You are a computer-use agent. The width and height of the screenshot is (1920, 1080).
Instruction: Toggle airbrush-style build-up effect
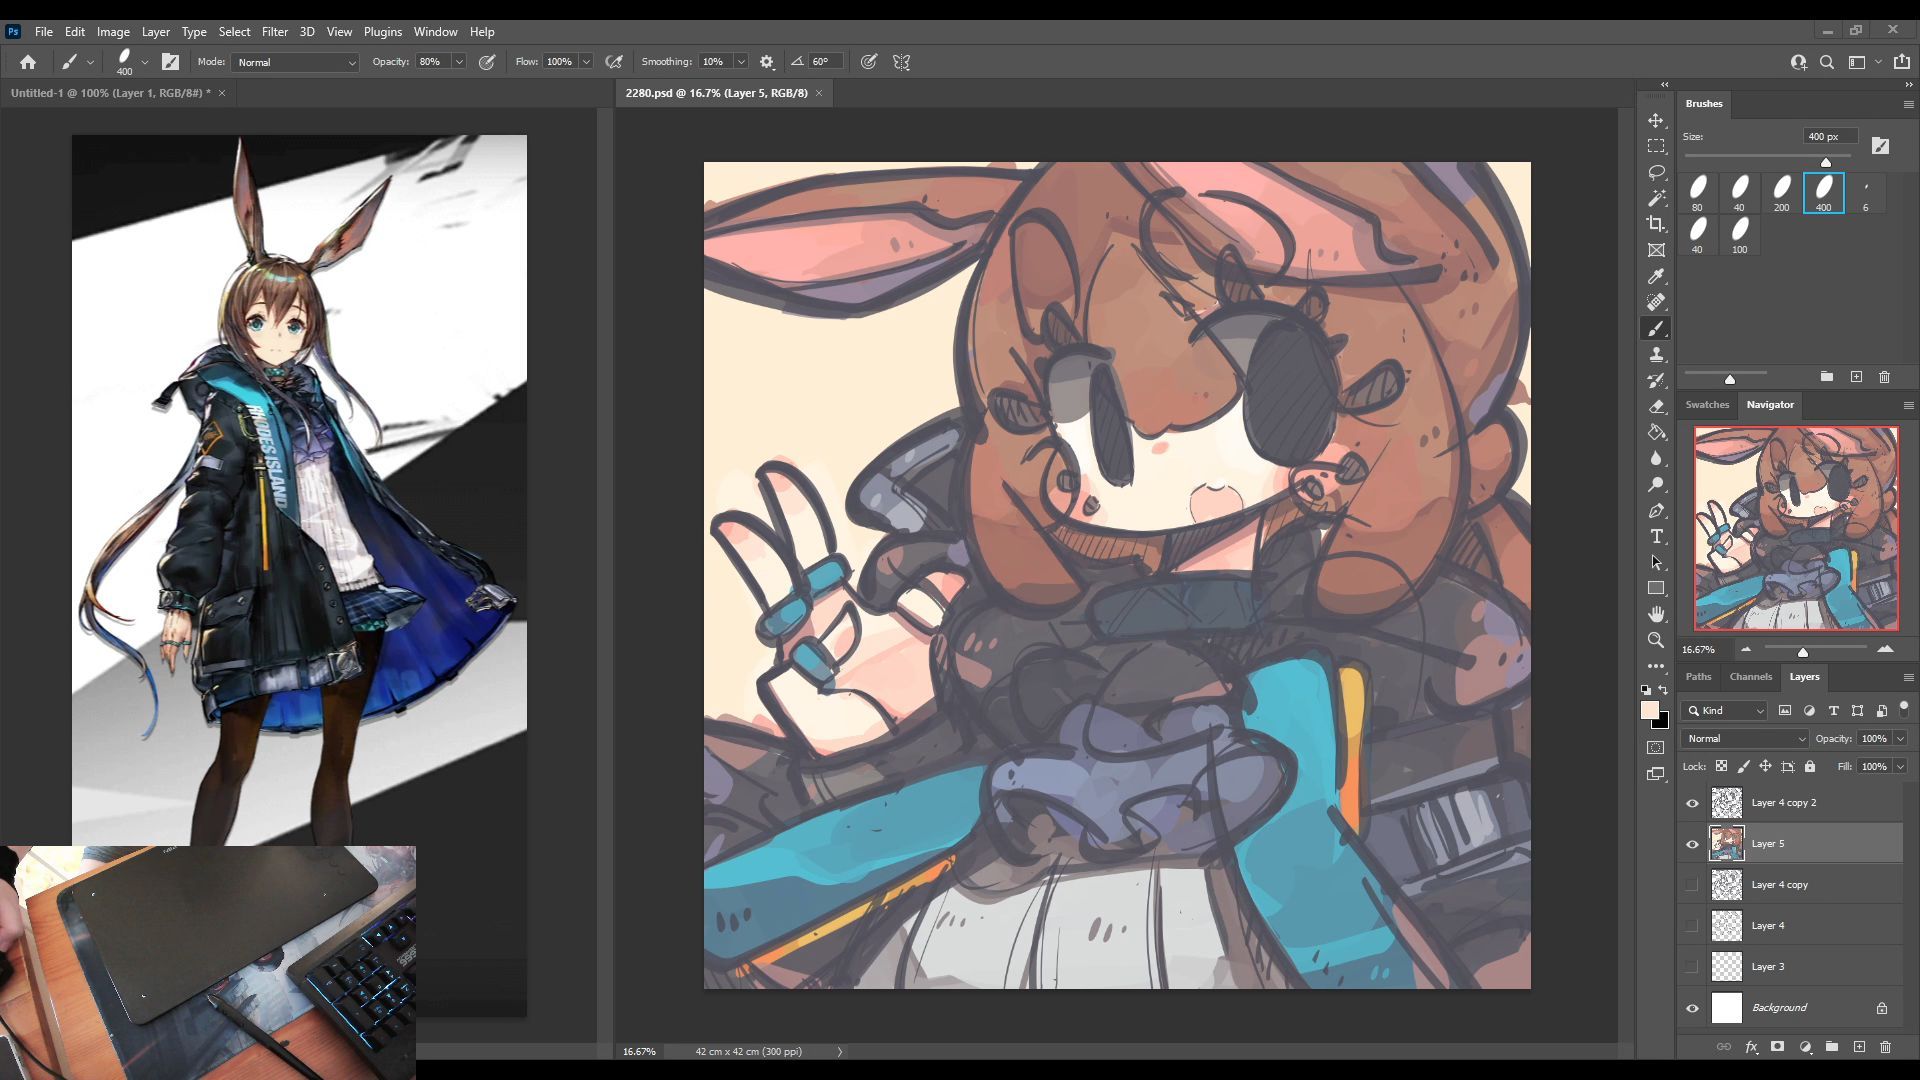[615, 62]
